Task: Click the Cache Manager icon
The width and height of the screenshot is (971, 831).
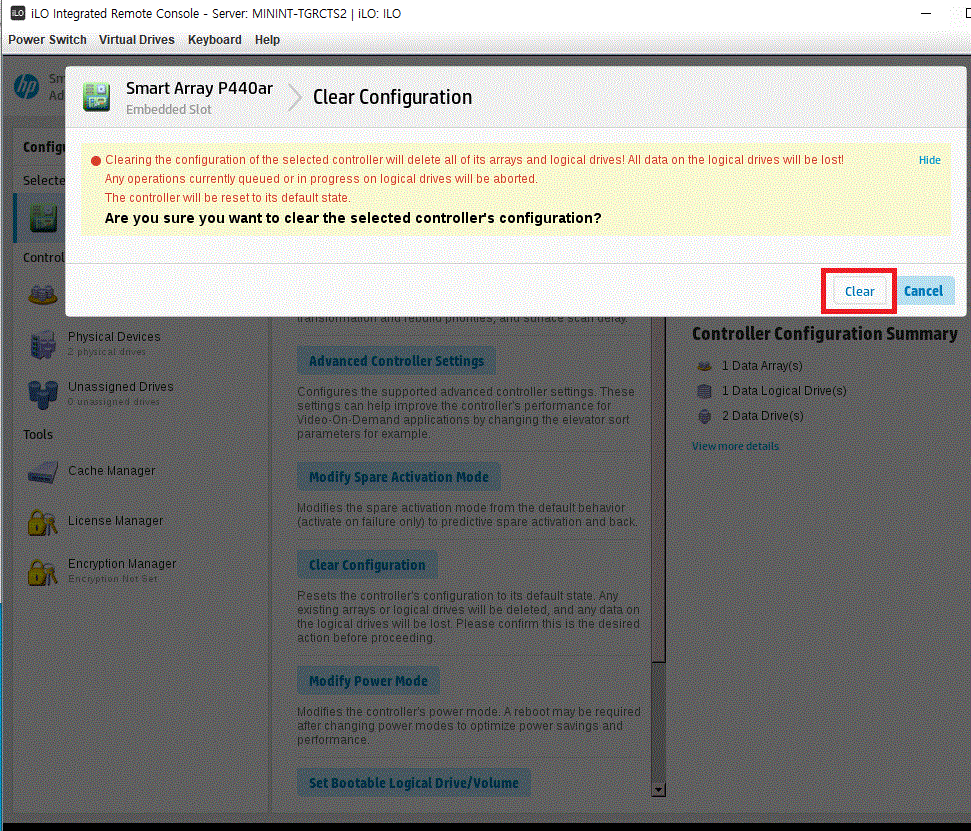Action: coord(43,473)
